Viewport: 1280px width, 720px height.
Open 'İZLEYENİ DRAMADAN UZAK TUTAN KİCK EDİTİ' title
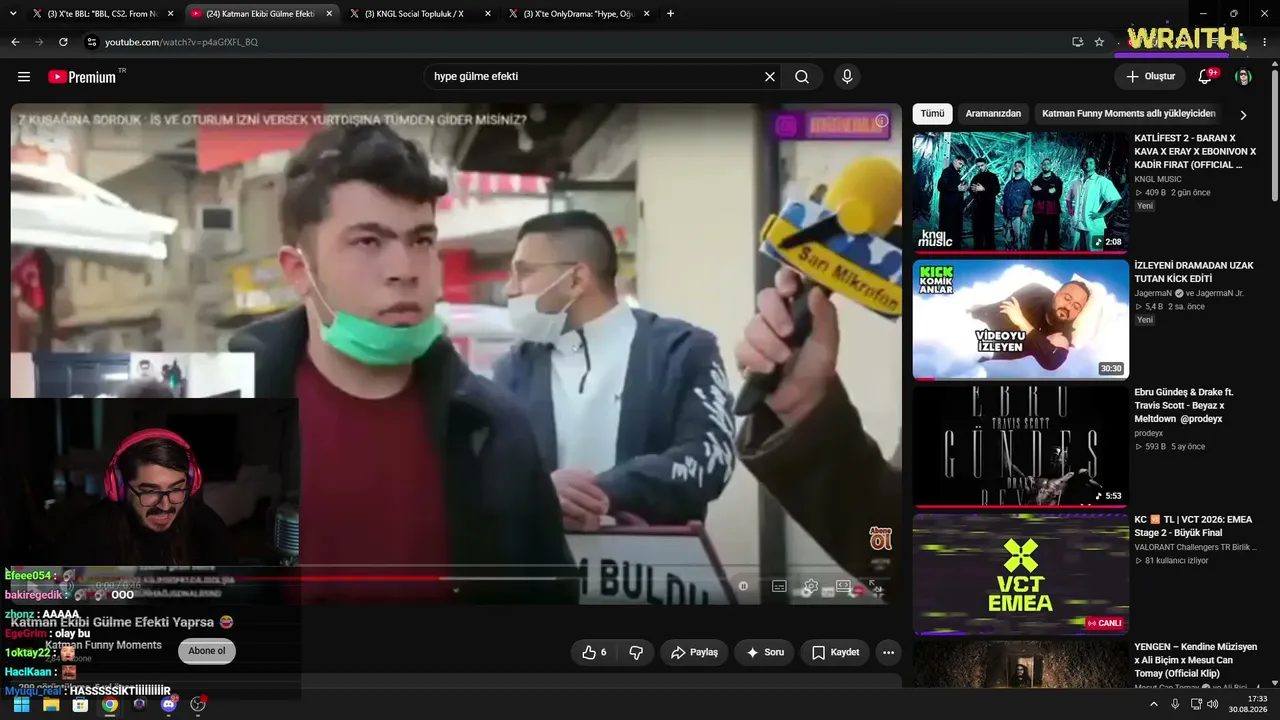tap(1194, 272)
